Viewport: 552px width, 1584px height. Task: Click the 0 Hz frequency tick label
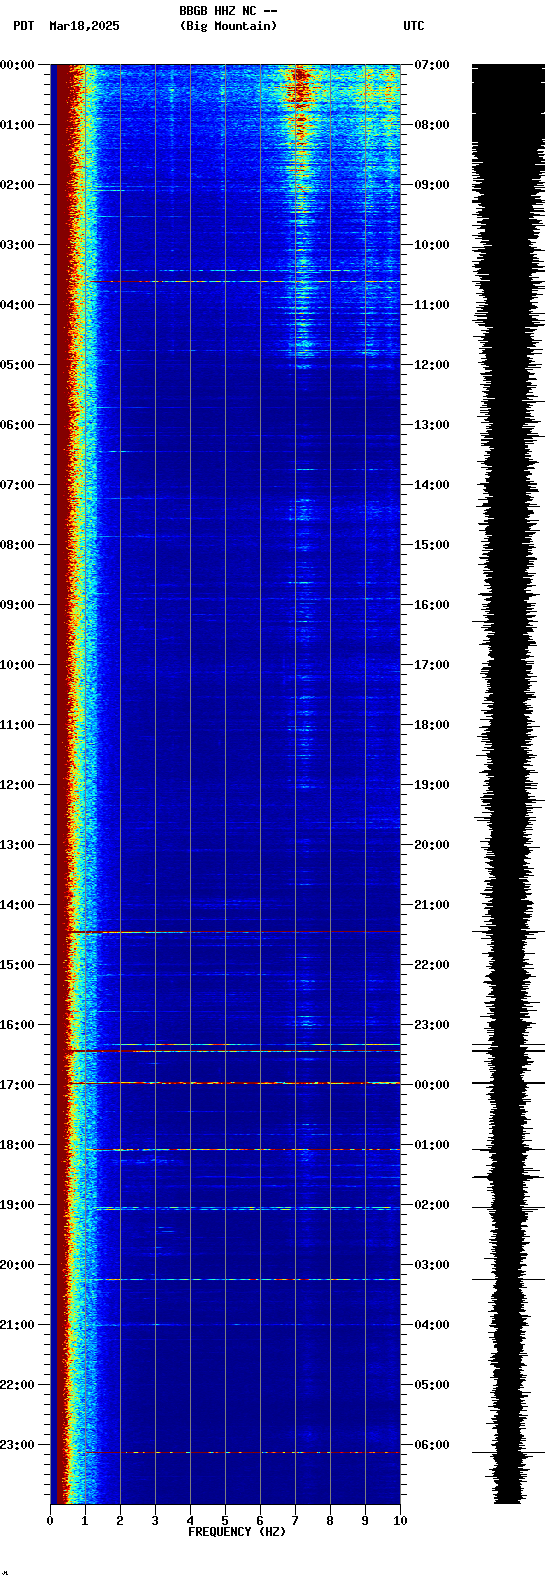(50, 1521)
